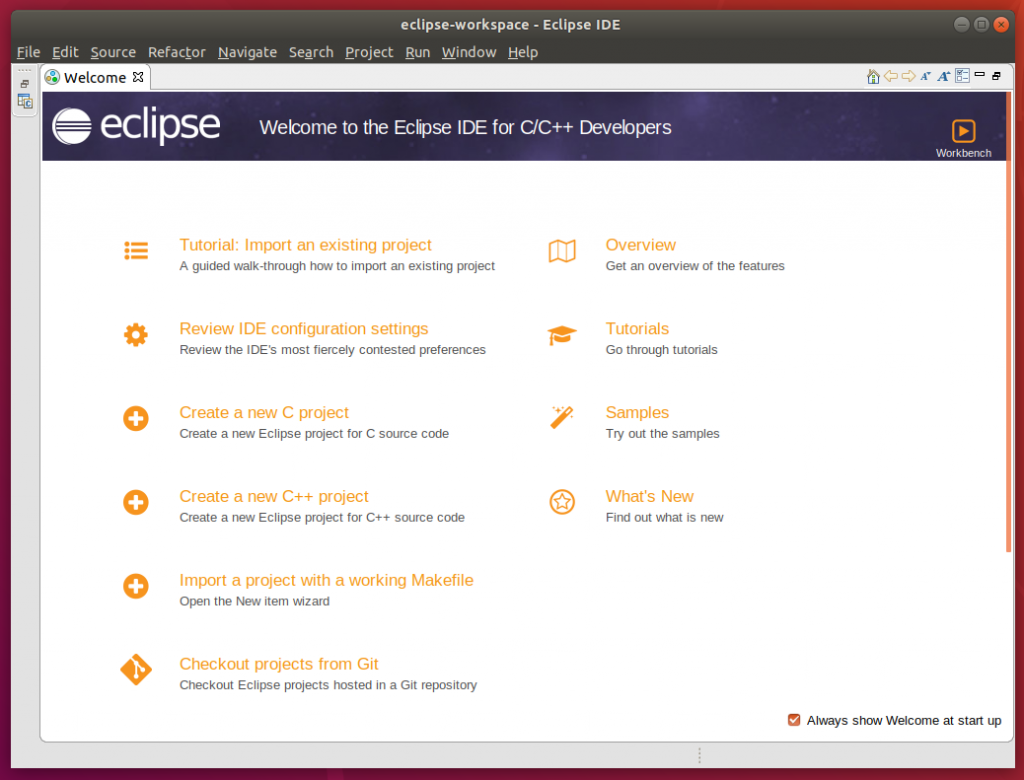Open Import a project with a working Makefile
This screenshot has height=780, width=1024.
click(326, 580)
